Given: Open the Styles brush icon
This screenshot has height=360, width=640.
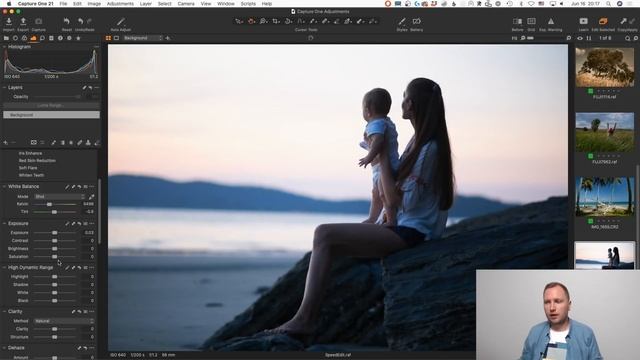Looking at the screenshot, I should coord(402,21).
